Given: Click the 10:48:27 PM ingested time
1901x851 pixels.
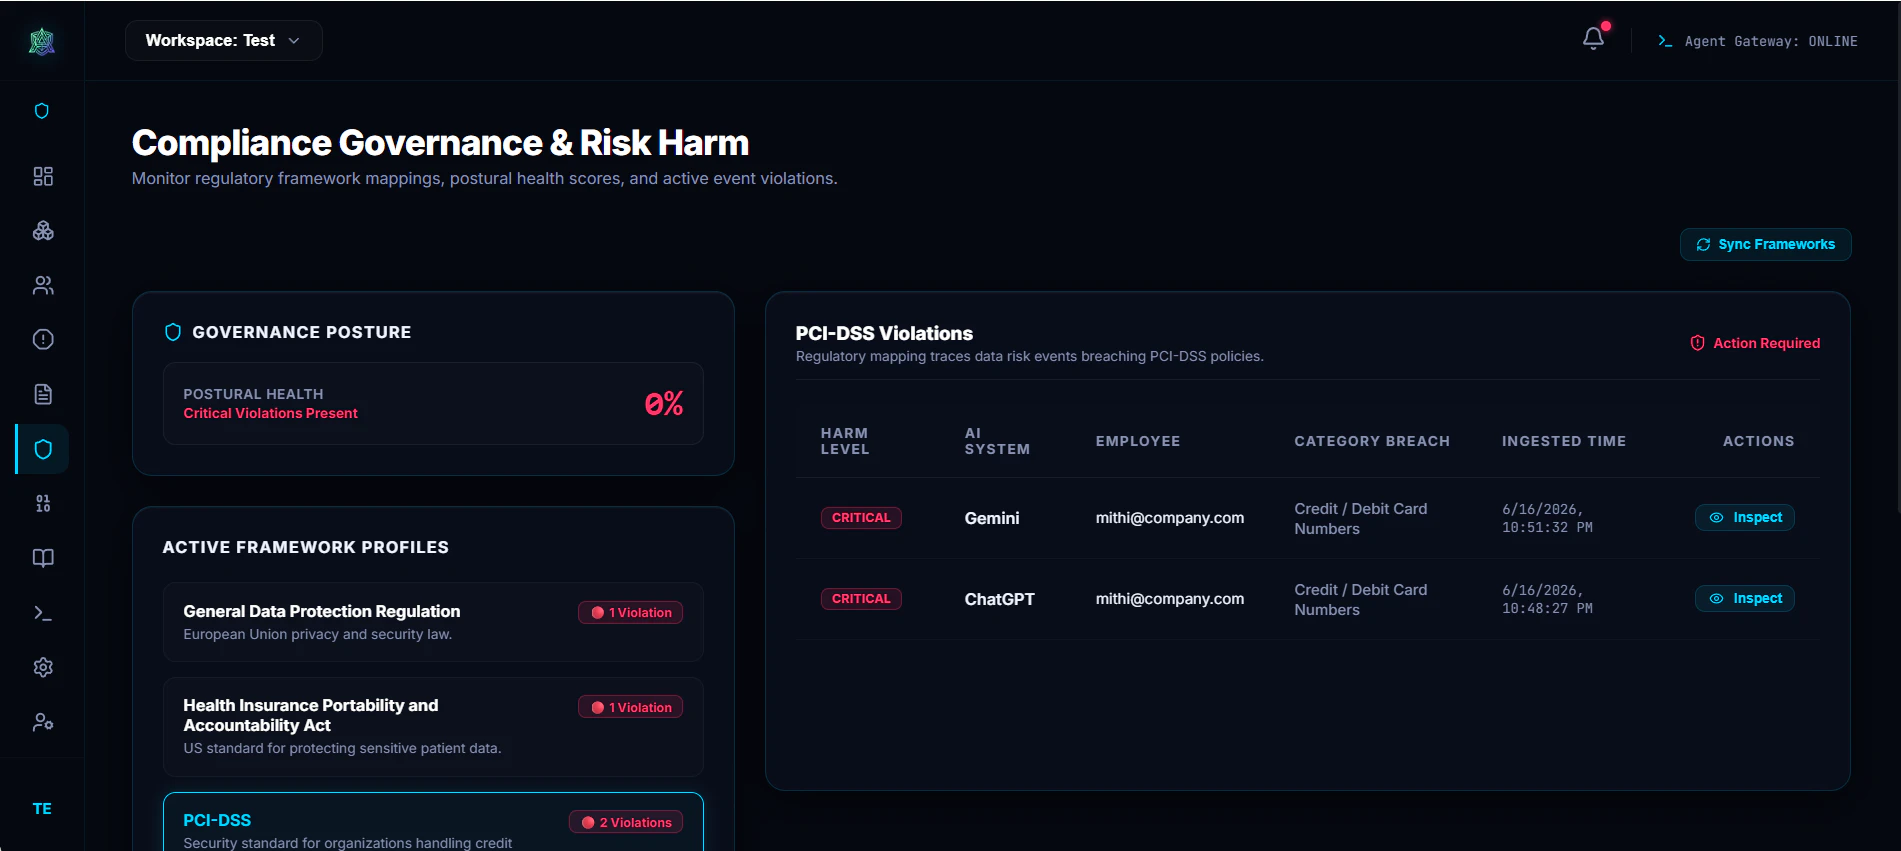Looking at the screenshot, I should [1547, 599].
